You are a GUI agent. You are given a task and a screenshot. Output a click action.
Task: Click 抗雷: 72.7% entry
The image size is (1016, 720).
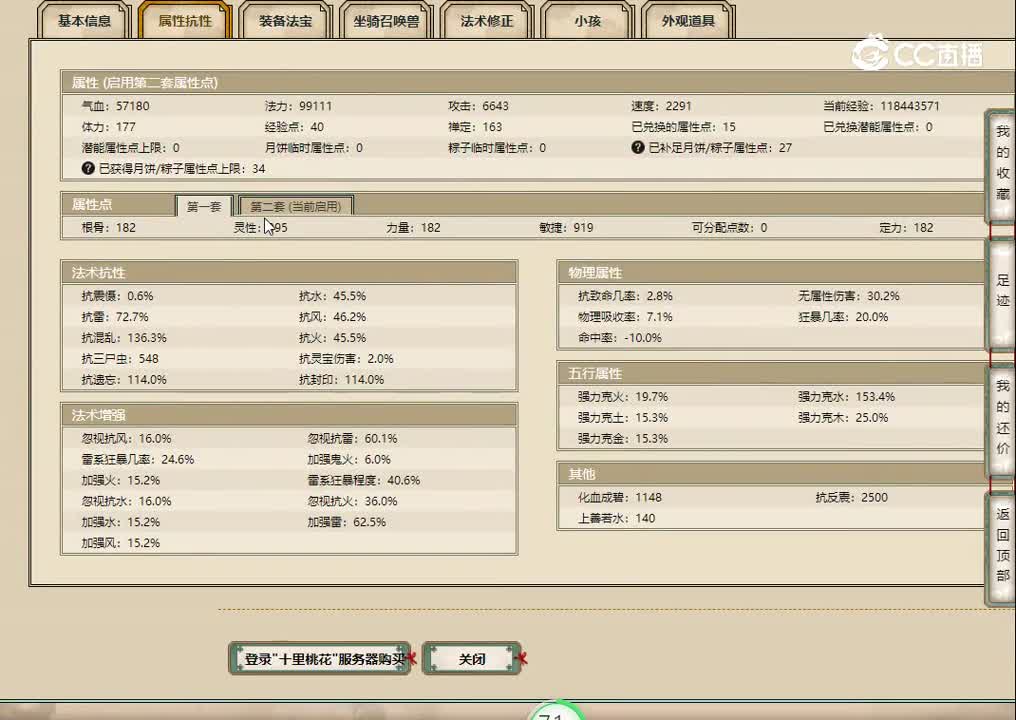(x=115, y=317)
